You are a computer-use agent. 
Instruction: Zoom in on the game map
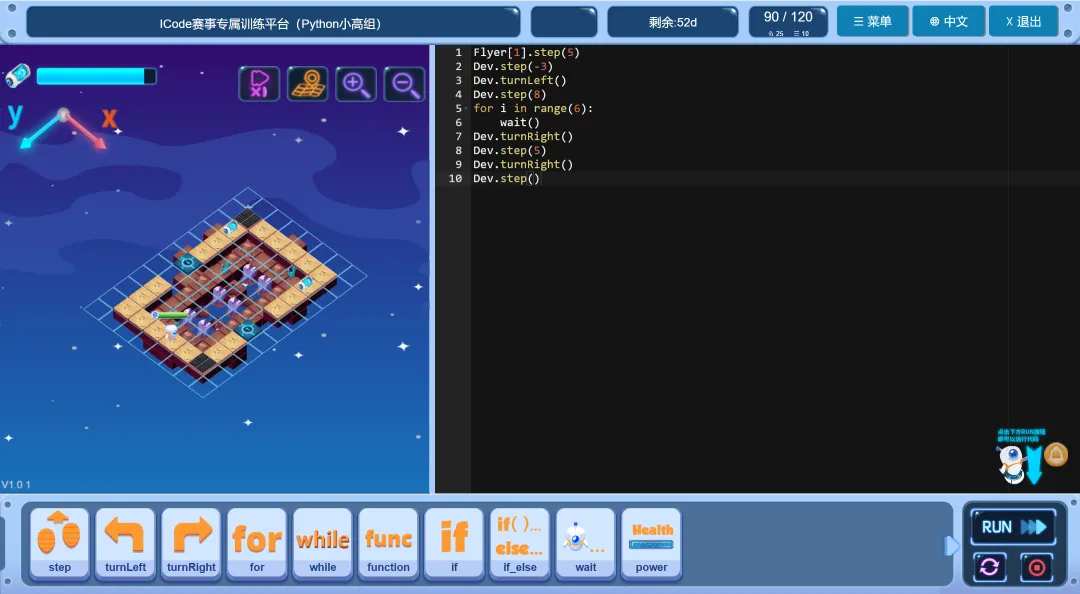pos(355,84)
